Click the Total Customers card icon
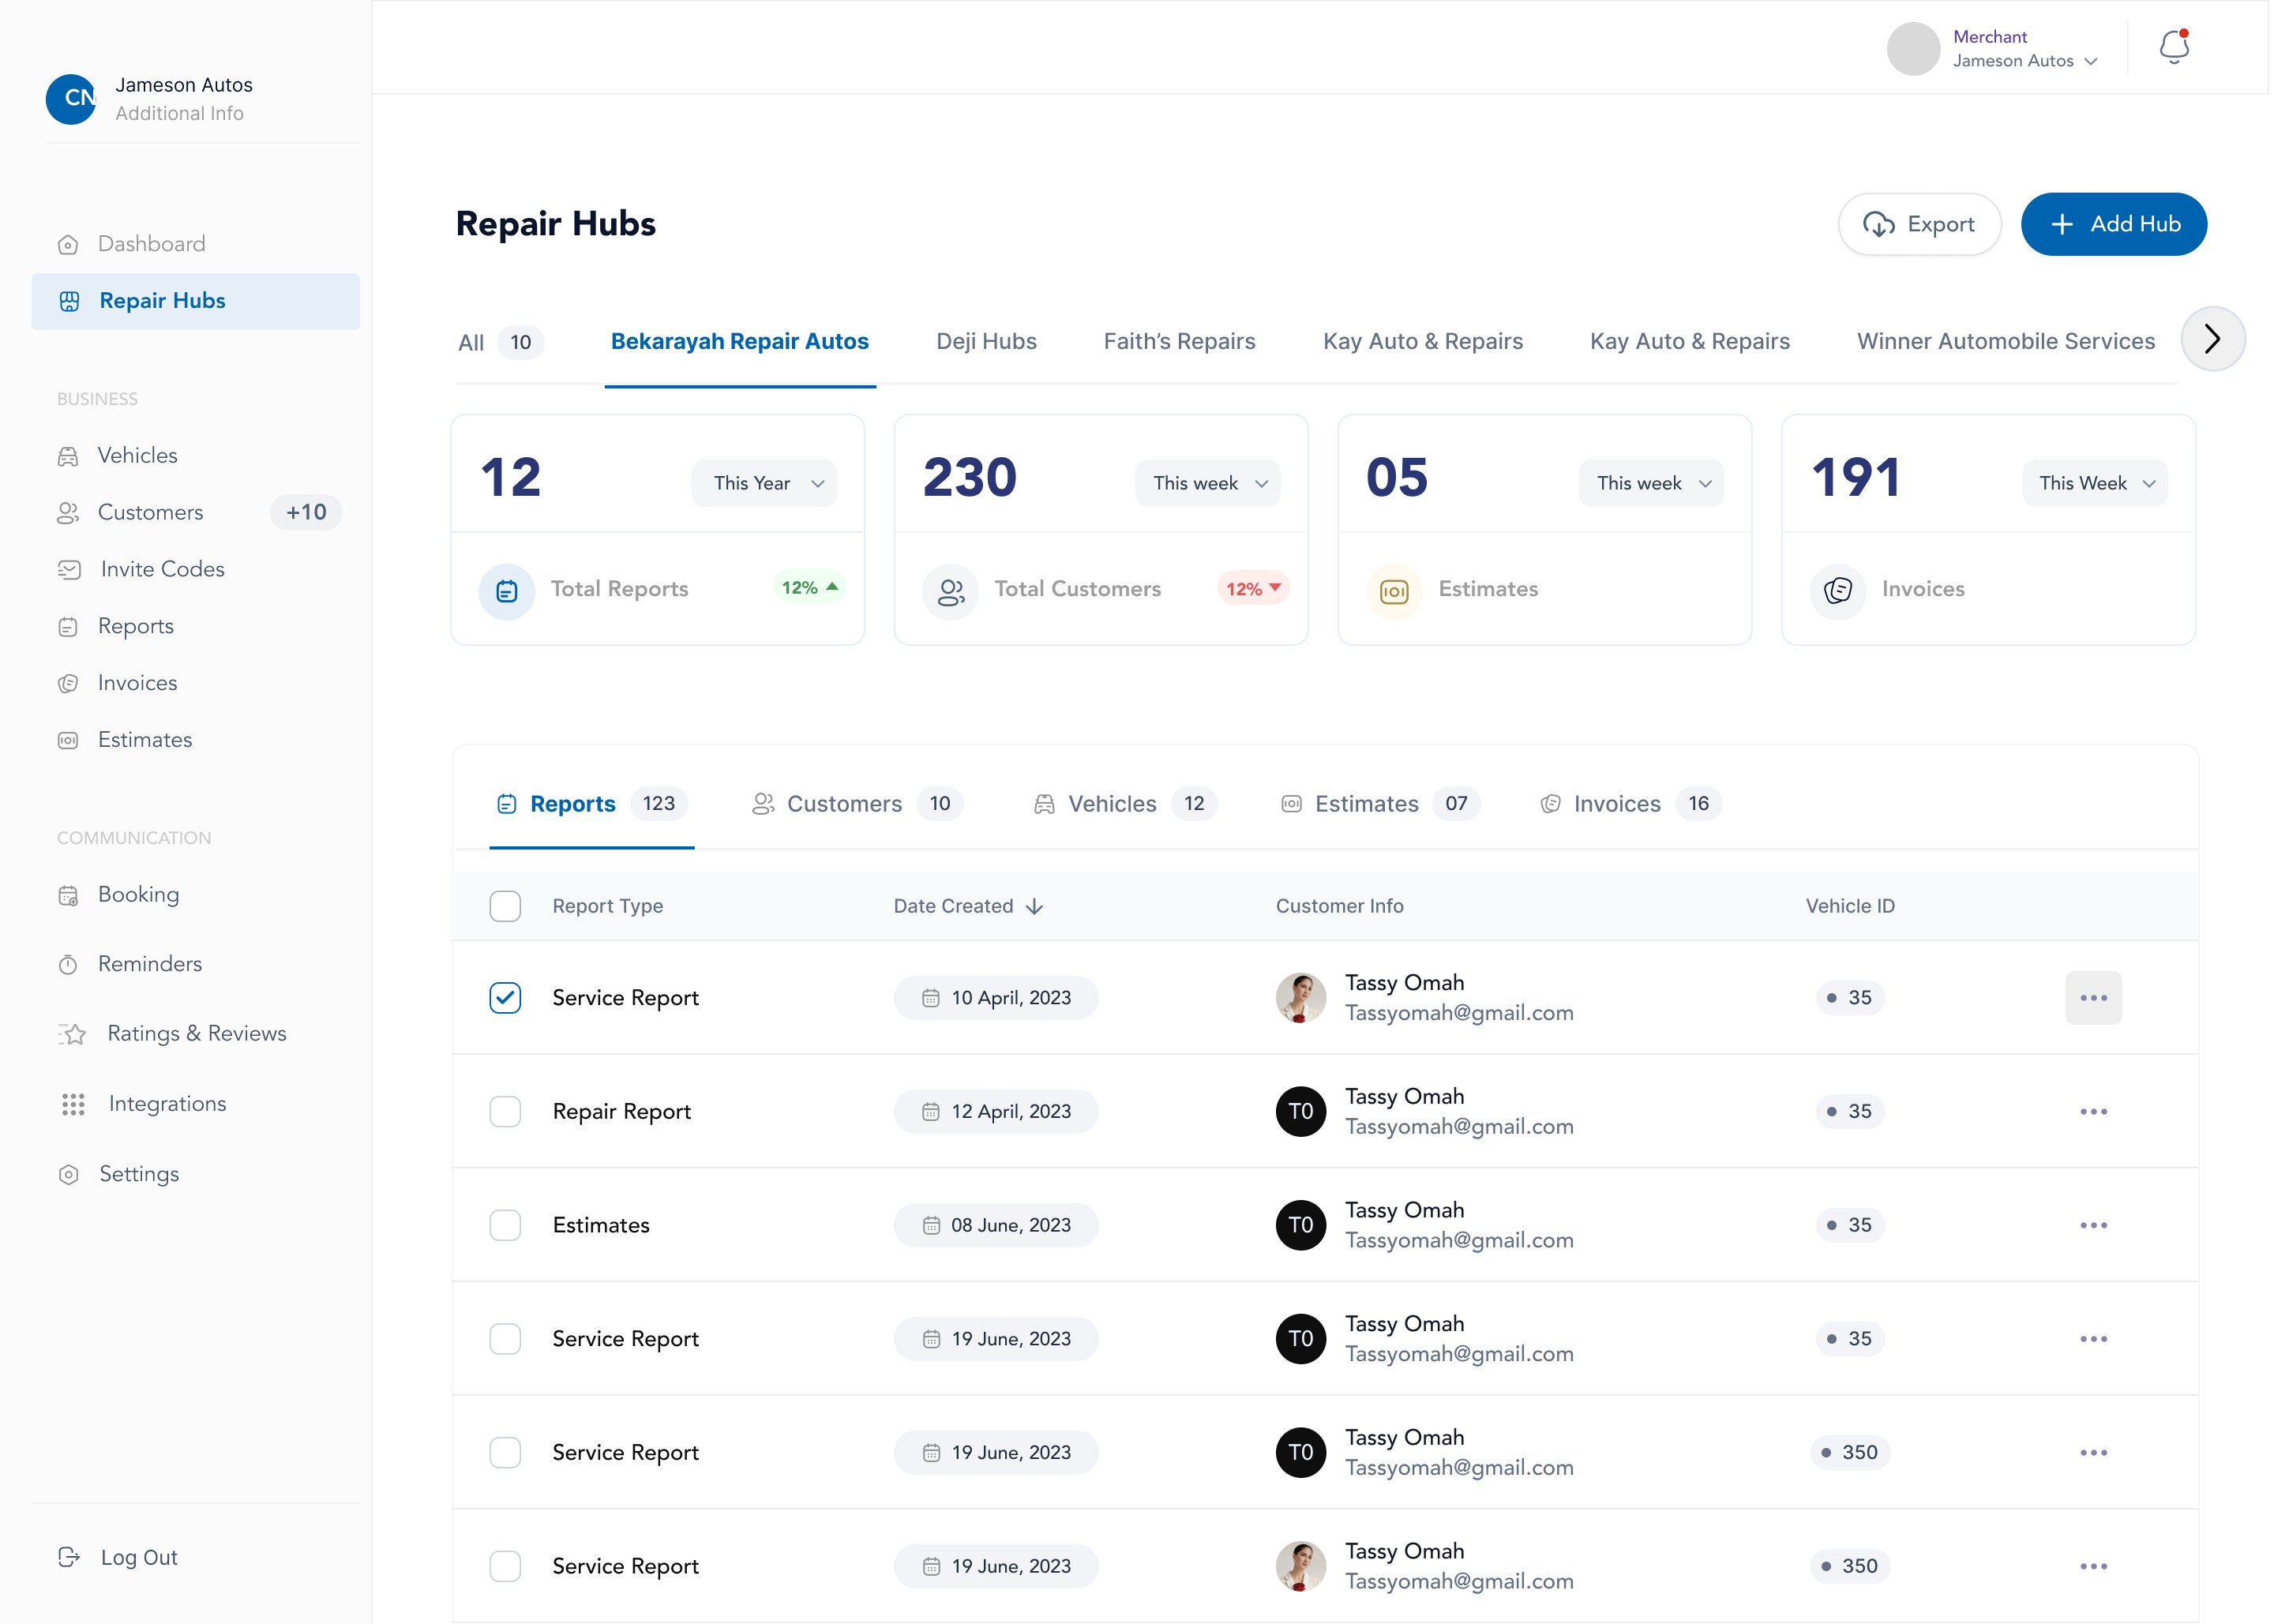This screenshot has width=2274, height=1624. pyautogui.click(x=951, y=591)
